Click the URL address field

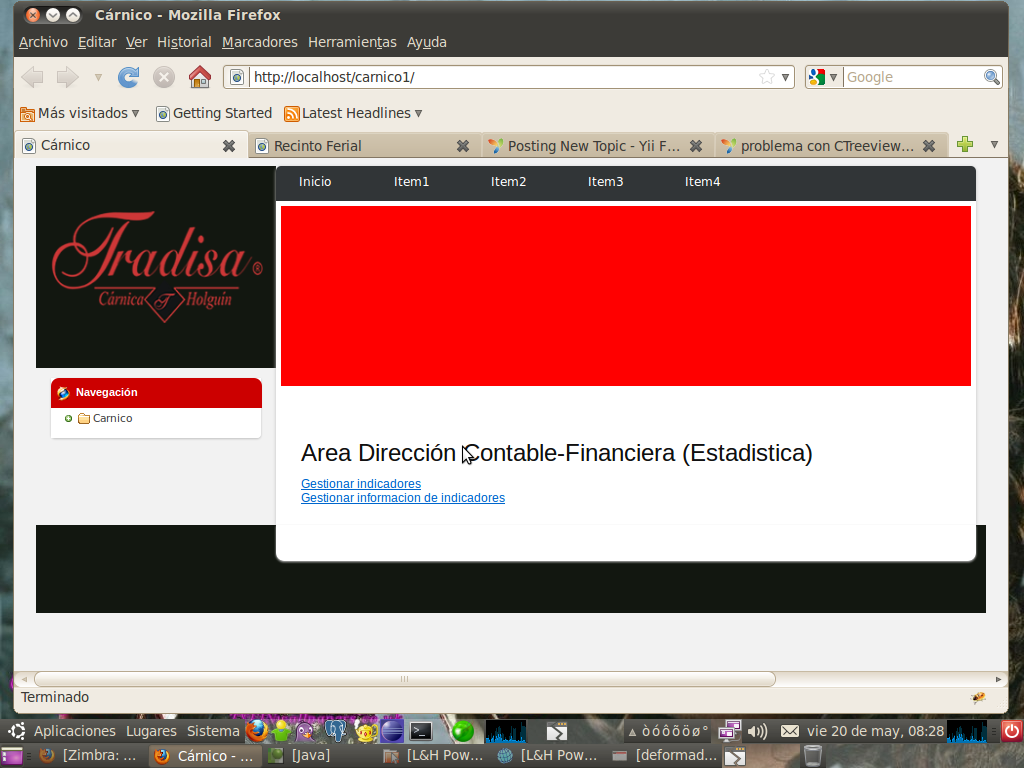click(500, 77)
